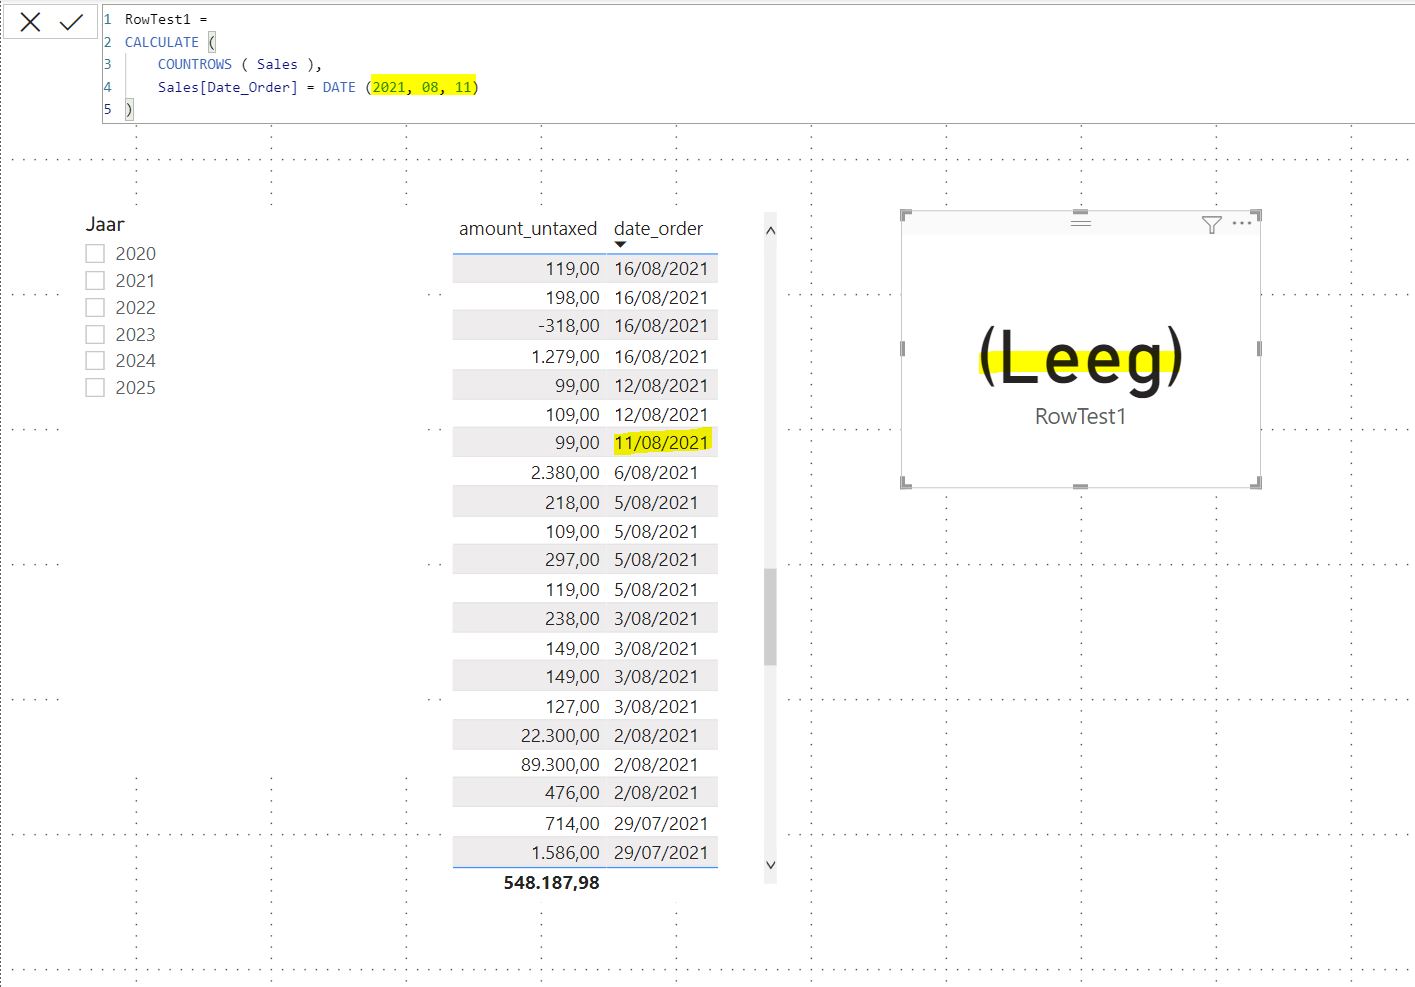This screenshot has width=1415, height=987.
Task: Toggle the 2025 year checkbox
Action: click(x=95, y=388)
